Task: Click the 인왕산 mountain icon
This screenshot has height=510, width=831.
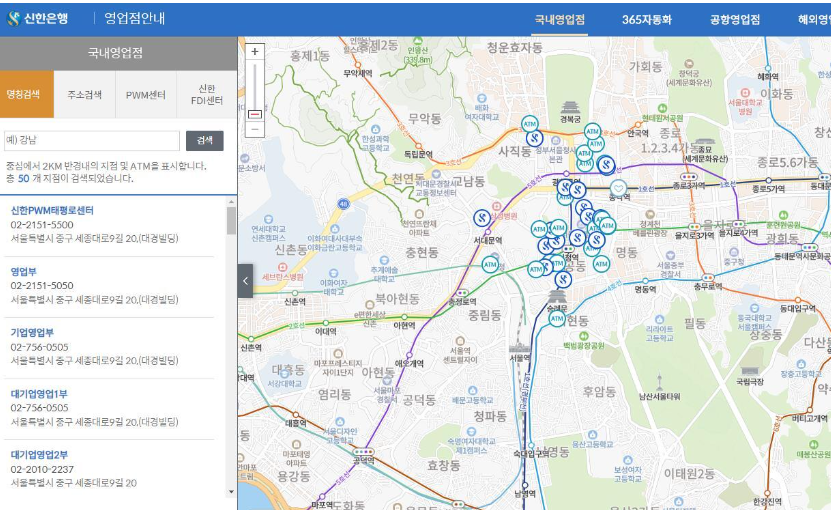Action: click(418, 41)
